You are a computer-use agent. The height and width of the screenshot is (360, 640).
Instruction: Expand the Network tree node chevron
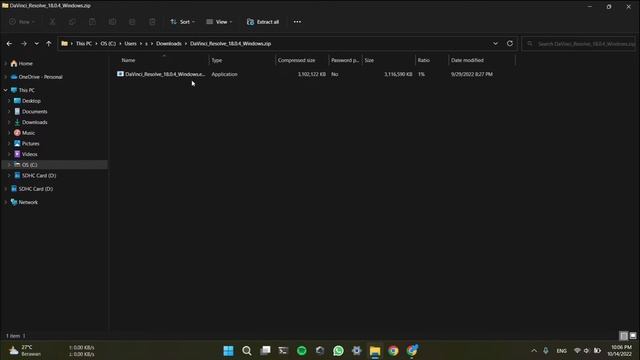(6, 202)
